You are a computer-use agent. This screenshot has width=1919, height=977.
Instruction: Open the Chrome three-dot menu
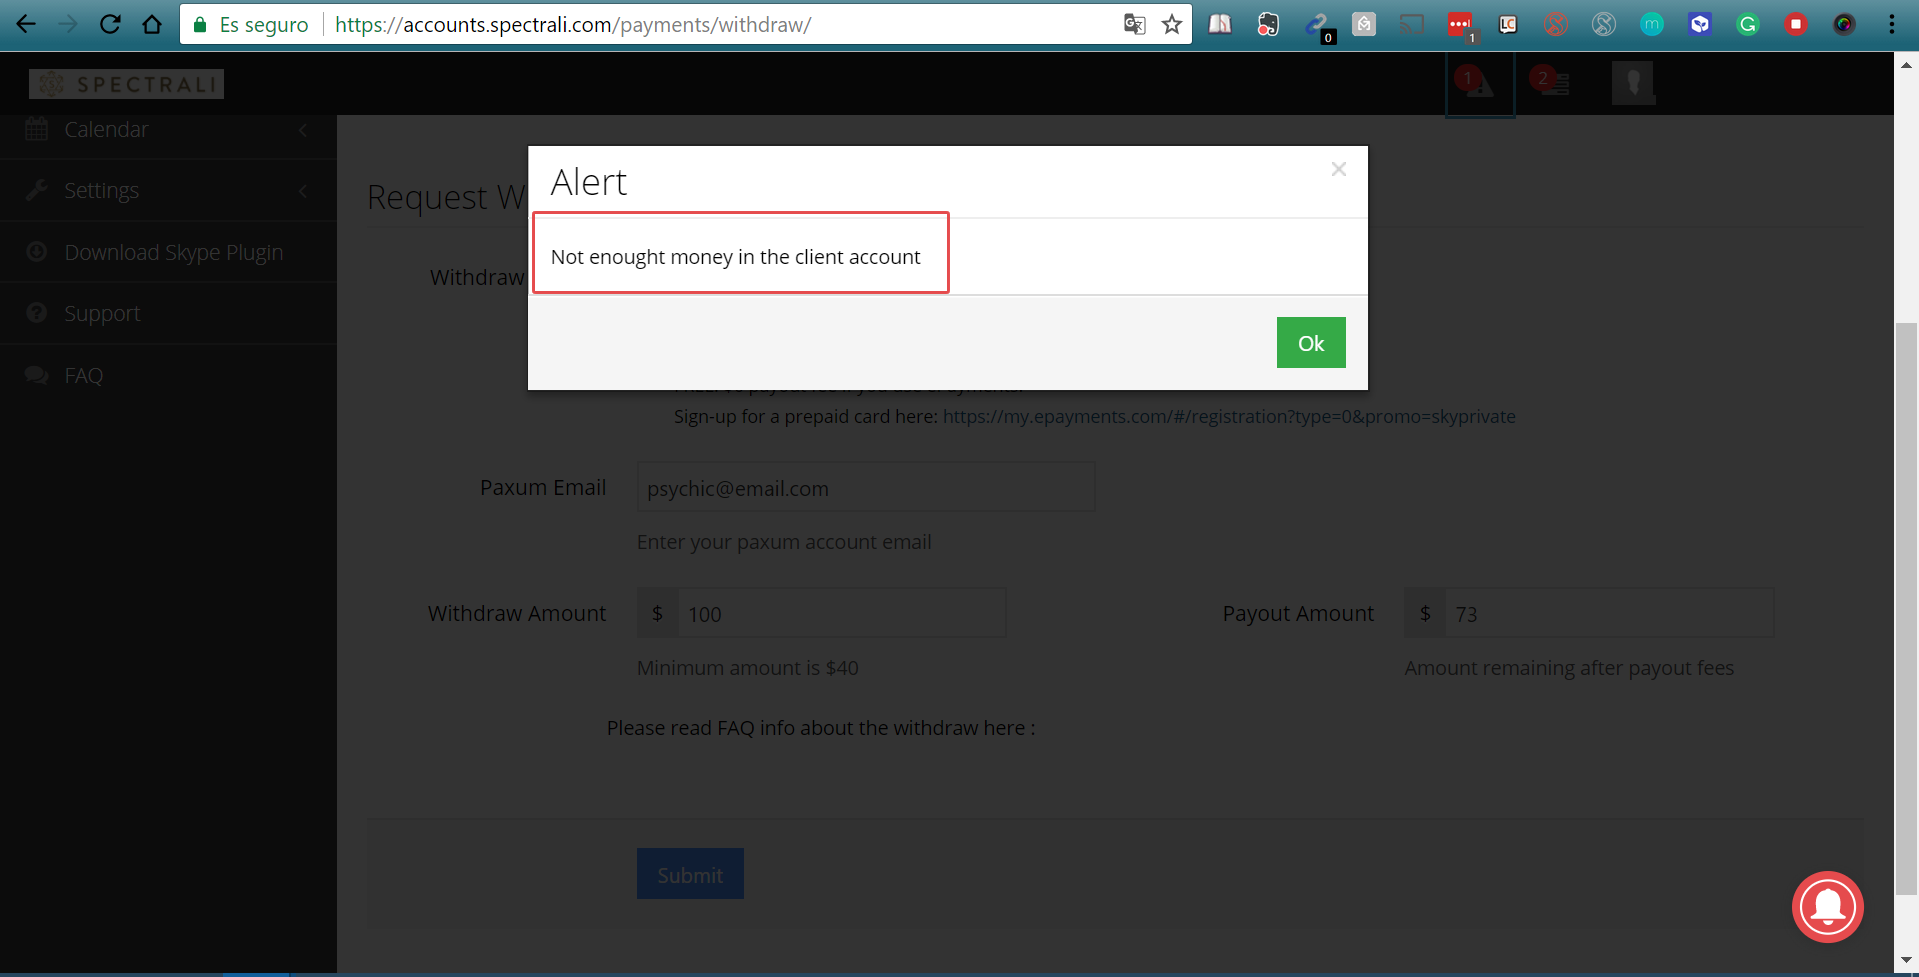pyautogui.click(x=1891, y=25)
